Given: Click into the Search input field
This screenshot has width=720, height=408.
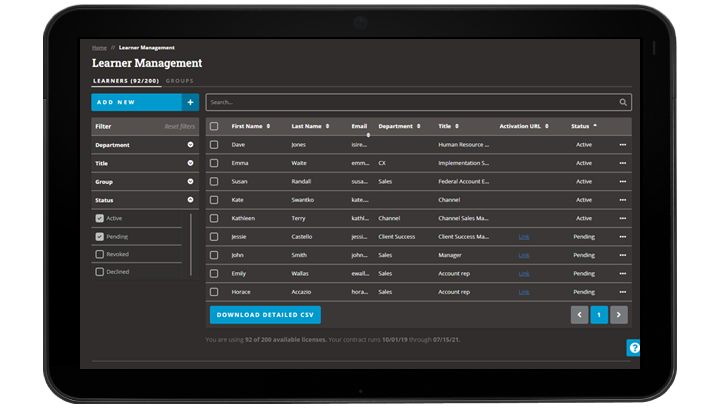Looking at the screenshot, I should coord(410,102).
